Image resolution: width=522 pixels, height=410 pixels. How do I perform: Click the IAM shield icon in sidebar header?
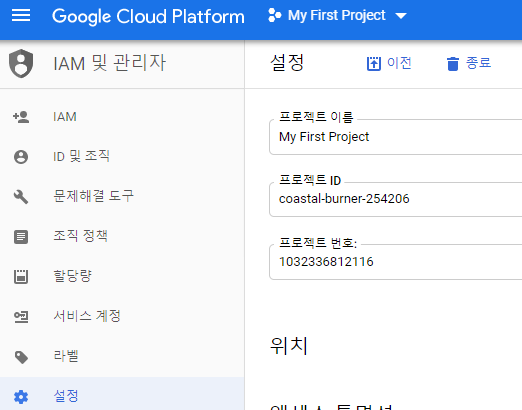pos(21,63)
